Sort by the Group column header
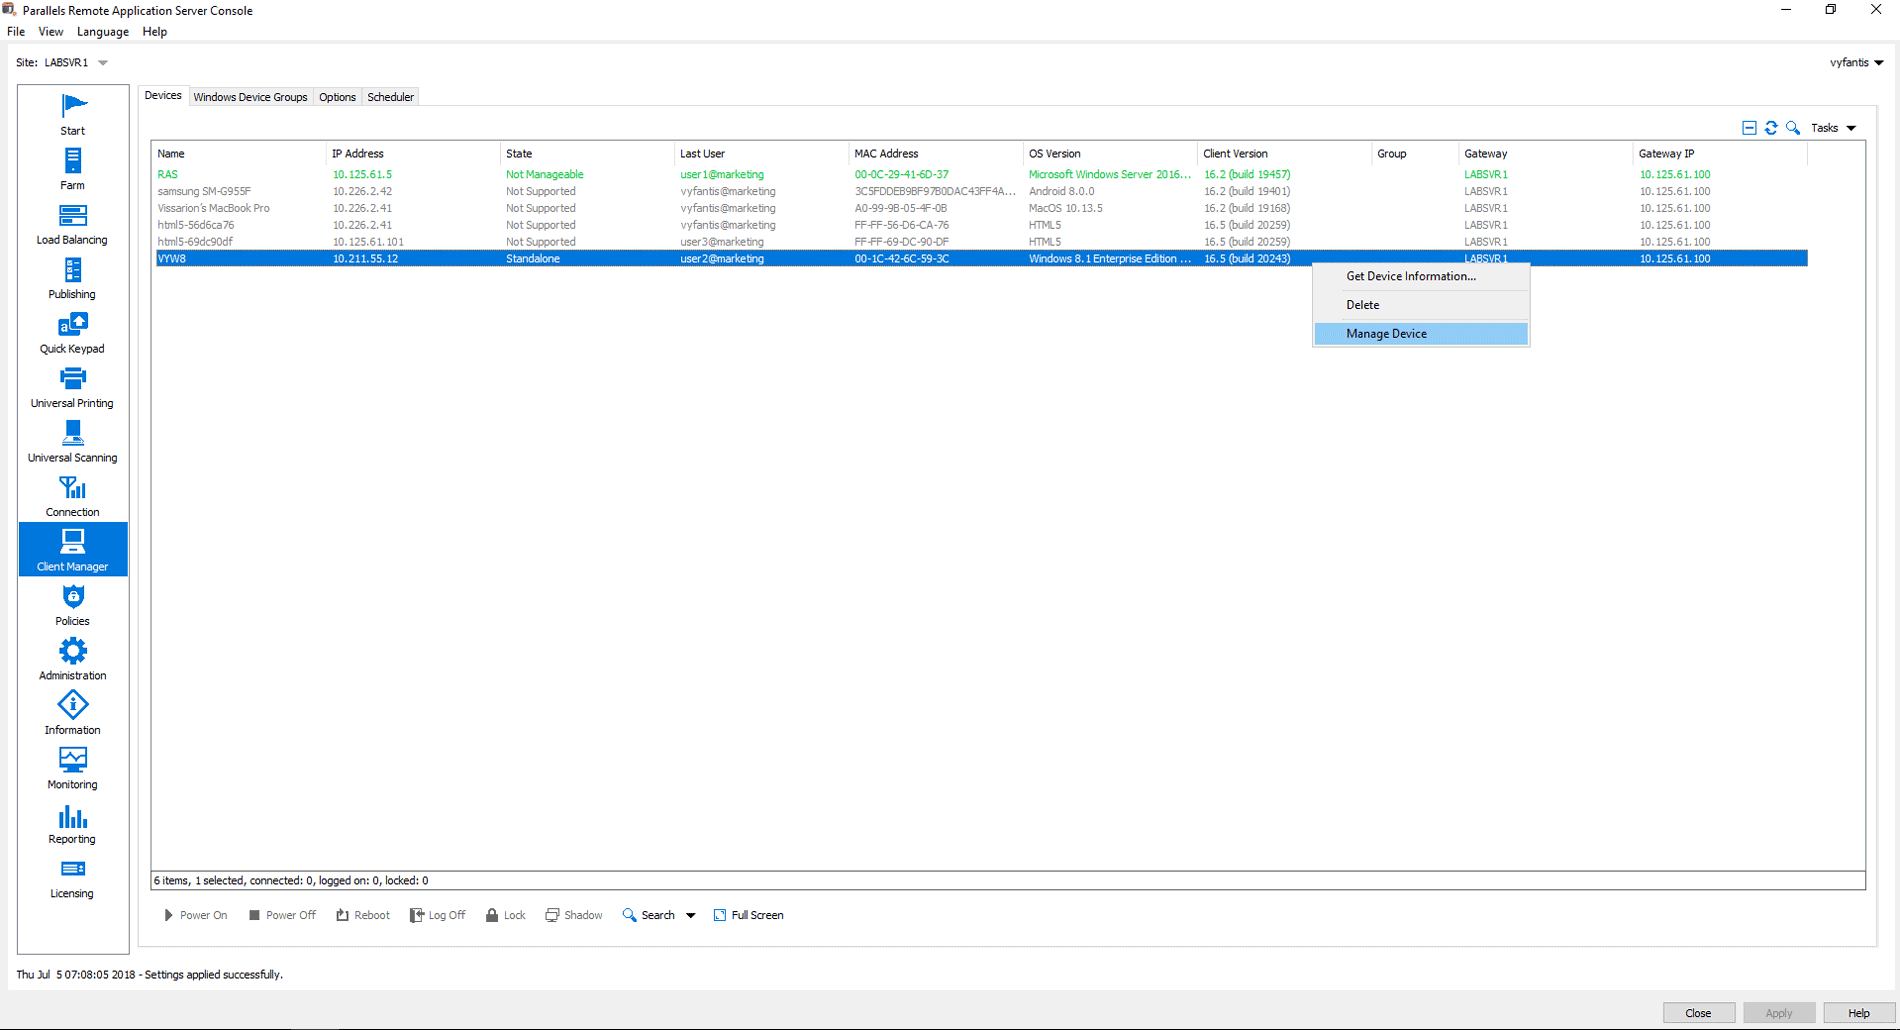 [1415, 154]
